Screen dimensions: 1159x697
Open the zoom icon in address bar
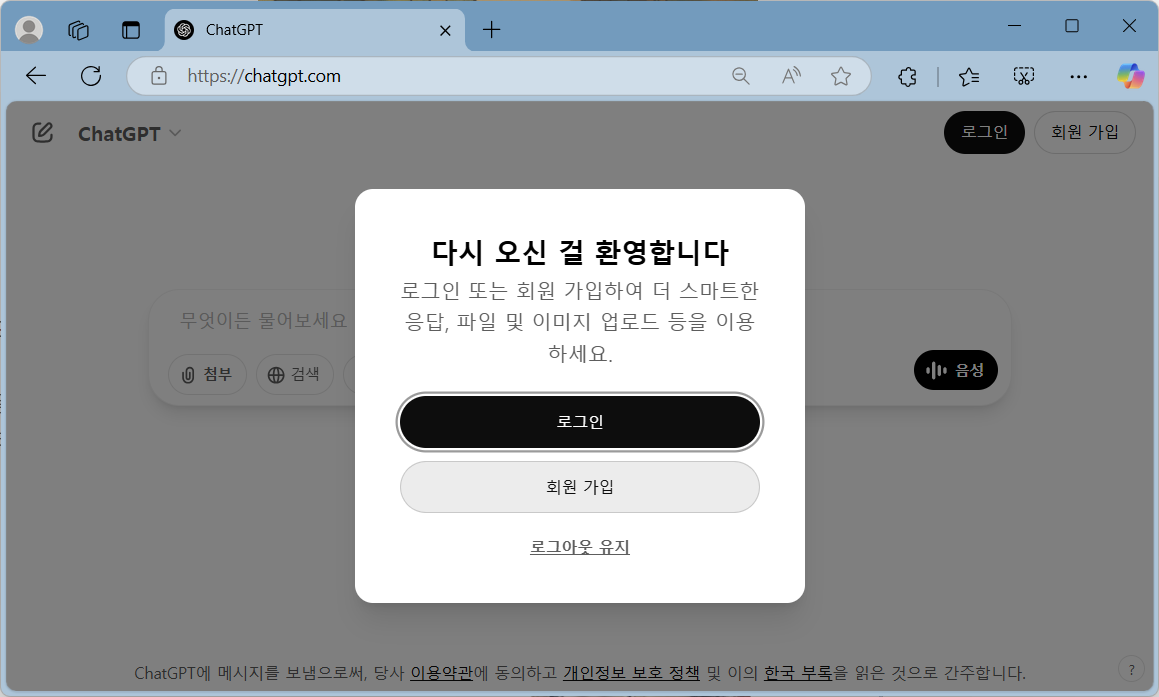(x=741, y=75)
